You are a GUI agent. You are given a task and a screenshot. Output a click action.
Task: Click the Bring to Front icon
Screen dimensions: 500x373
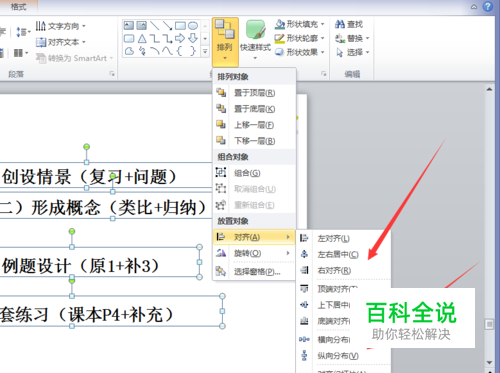point(221,92)
